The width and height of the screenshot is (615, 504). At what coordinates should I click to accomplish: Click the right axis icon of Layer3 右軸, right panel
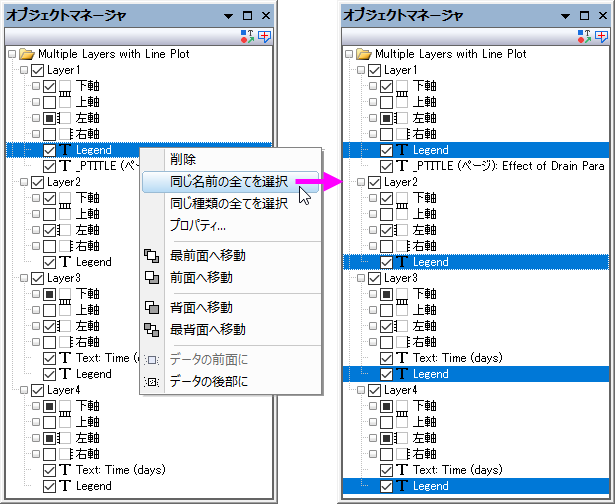tap(403, 342)
